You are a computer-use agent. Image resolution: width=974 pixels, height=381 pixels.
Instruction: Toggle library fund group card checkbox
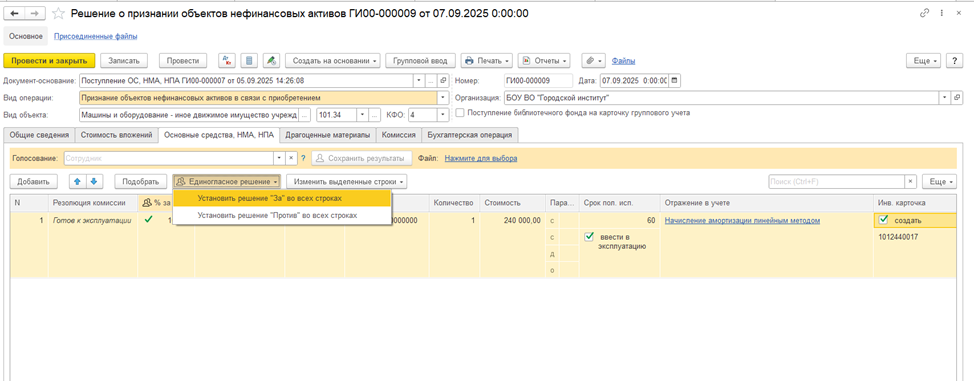click(x=460, y=113)
